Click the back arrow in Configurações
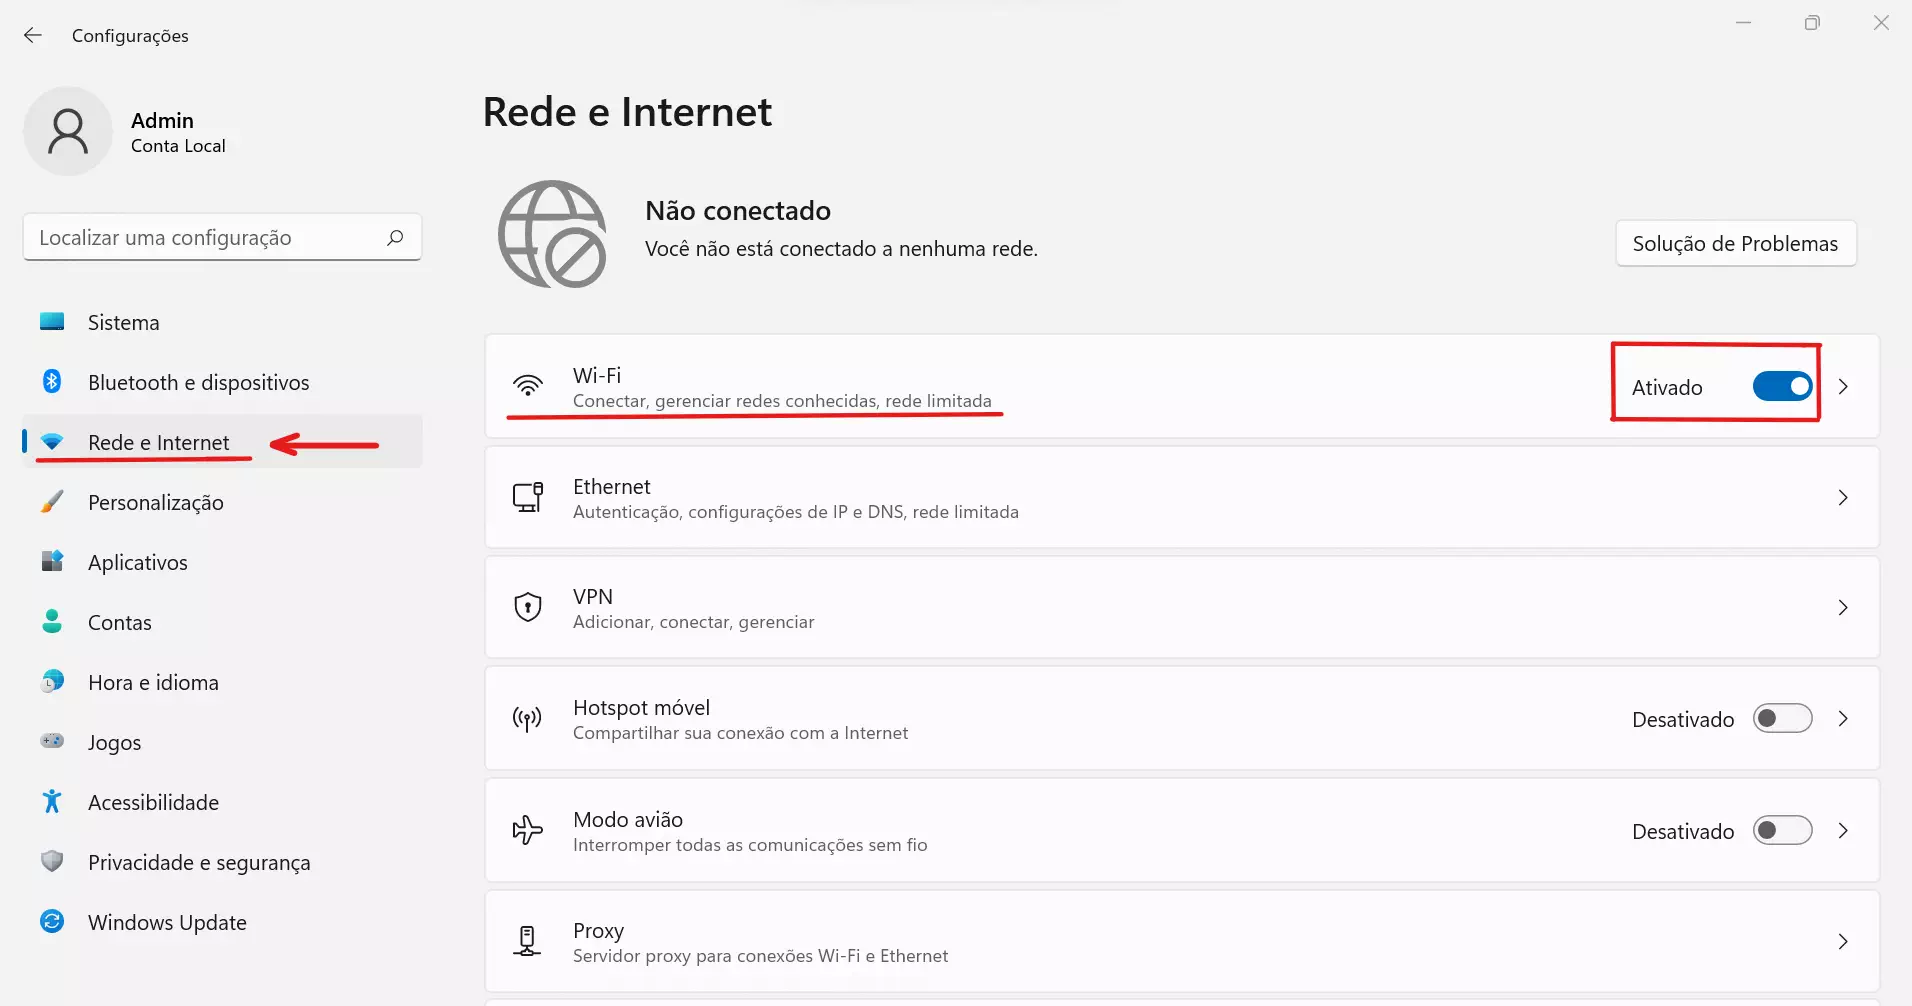1912x1006 pixels. 33,35
